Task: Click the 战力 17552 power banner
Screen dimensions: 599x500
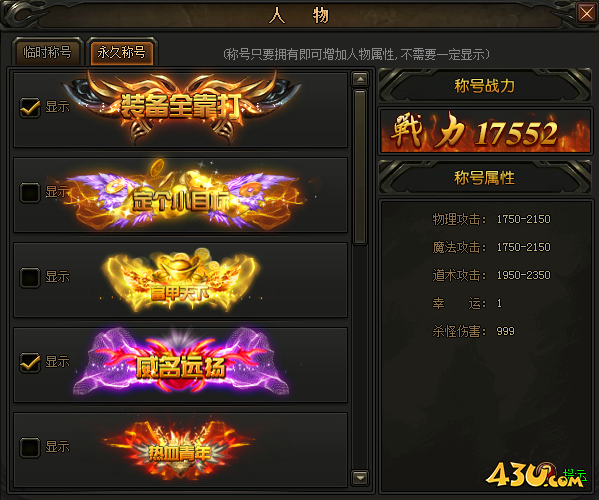Action: point(485,131)
